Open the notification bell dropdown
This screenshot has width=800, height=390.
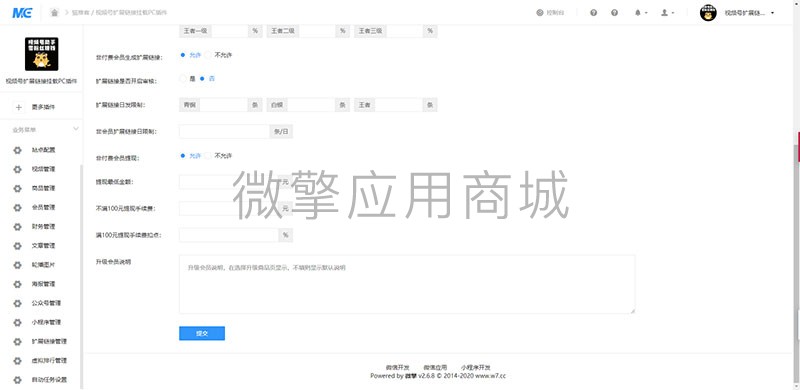tap(641, 13)
